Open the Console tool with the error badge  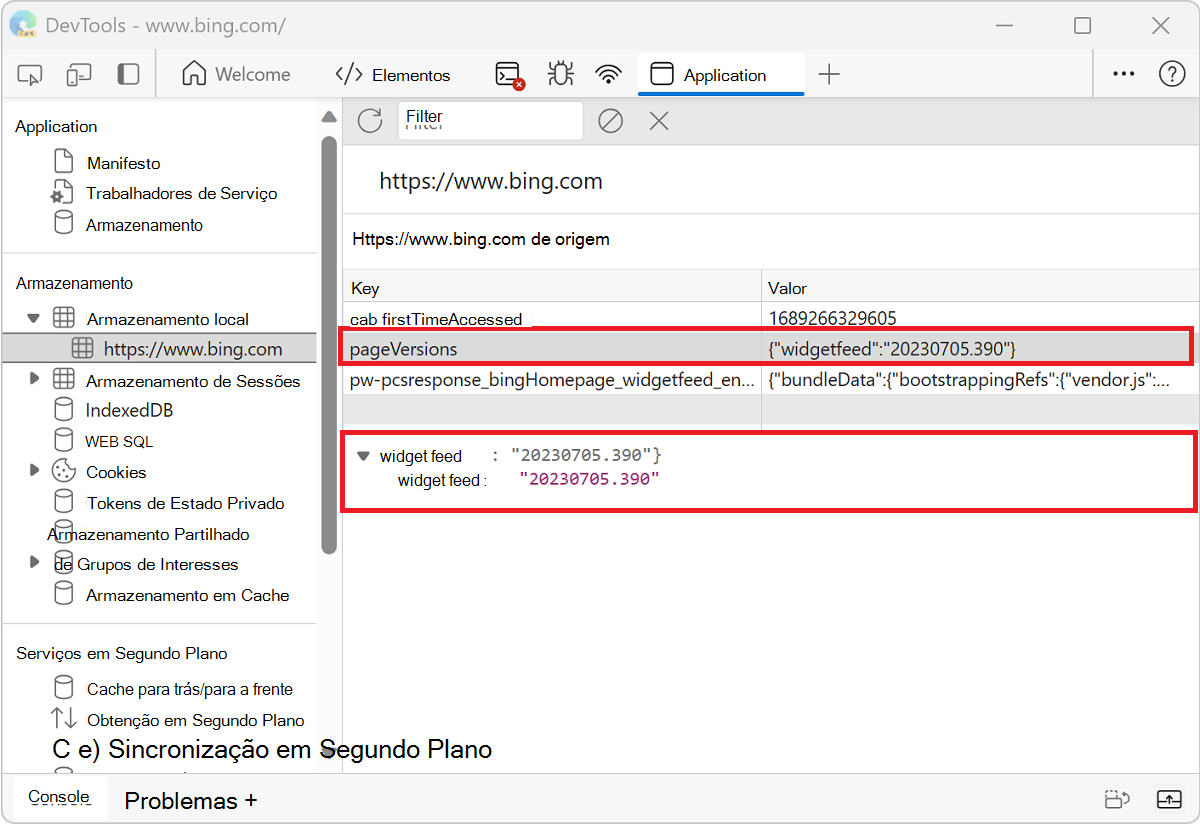[x=505, y=74]
